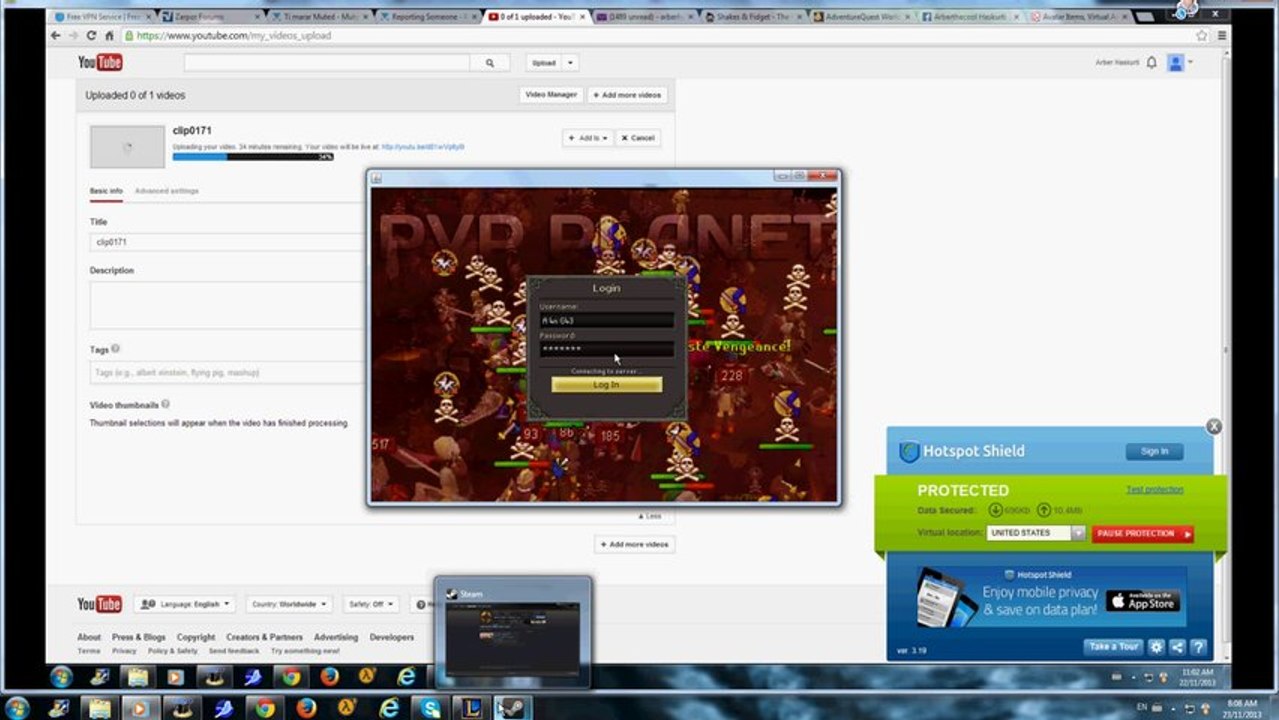
Task: Collapse the upload details with Less
Action: 650,516
